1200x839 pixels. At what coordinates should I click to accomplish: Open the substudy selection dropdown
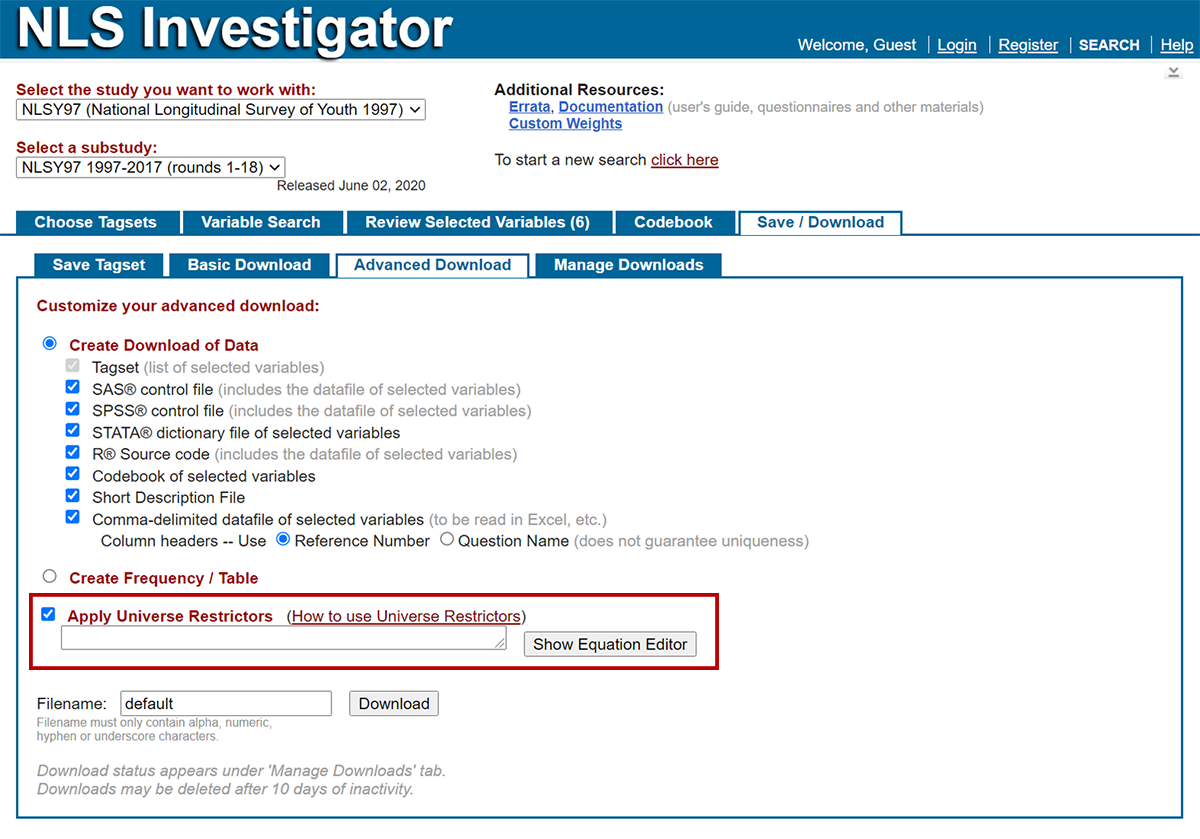[151, 168]
